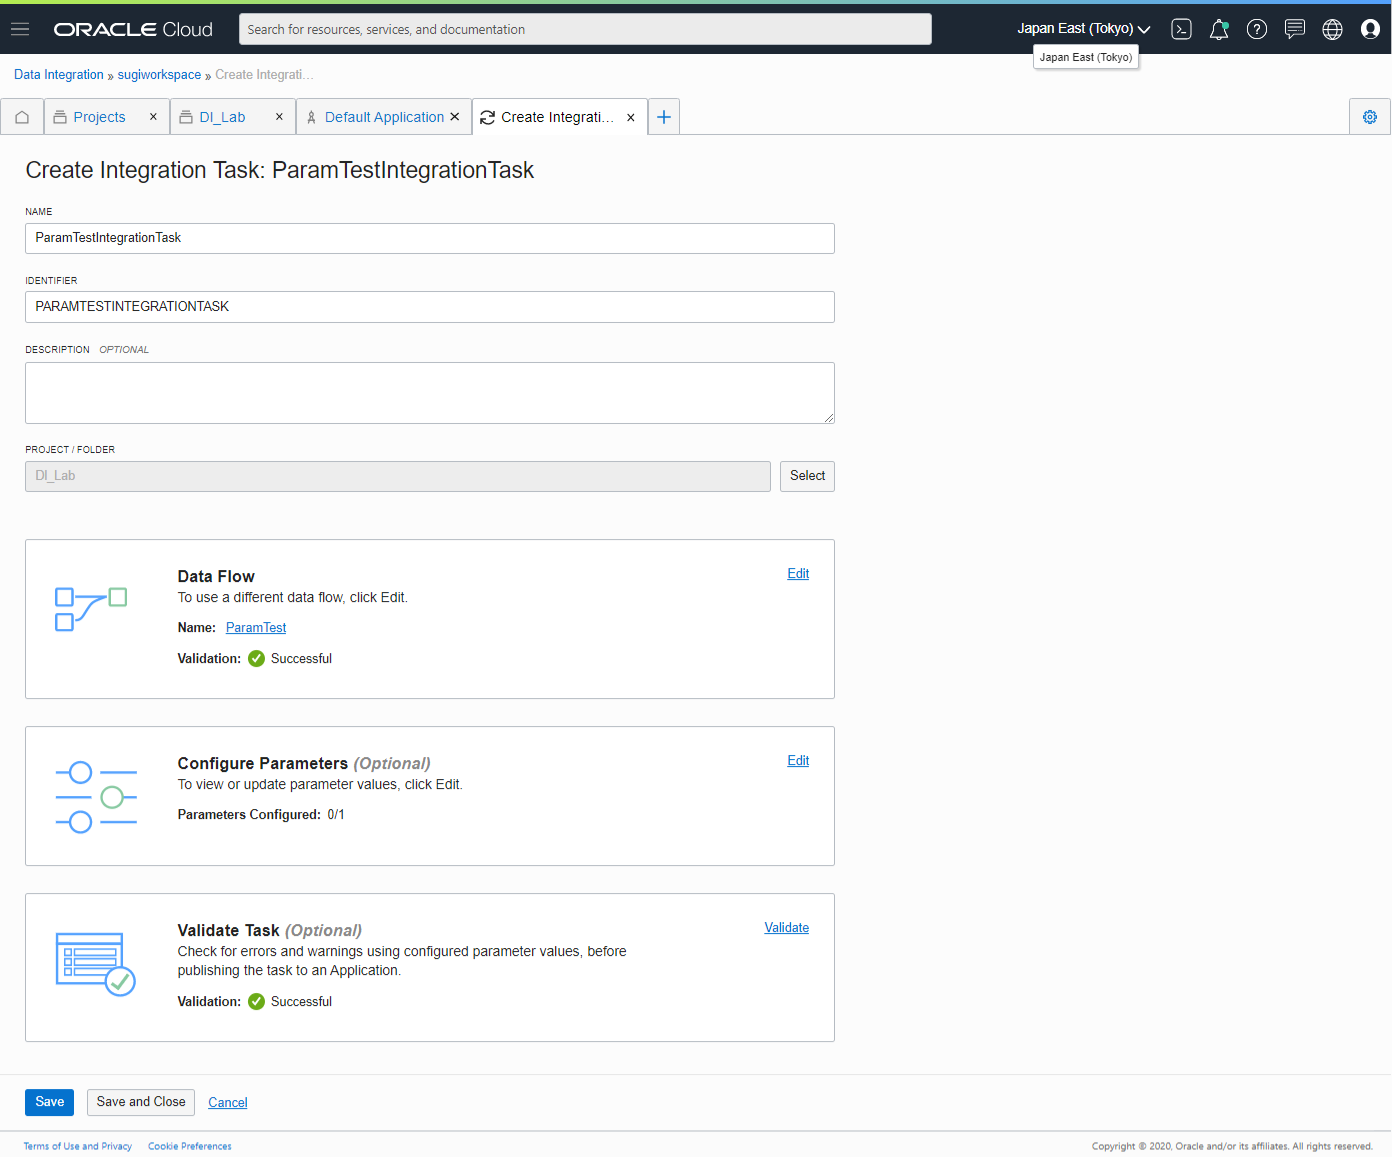
Task: Click the Validate Task success checkmark
Action: tap(256, 1001)
